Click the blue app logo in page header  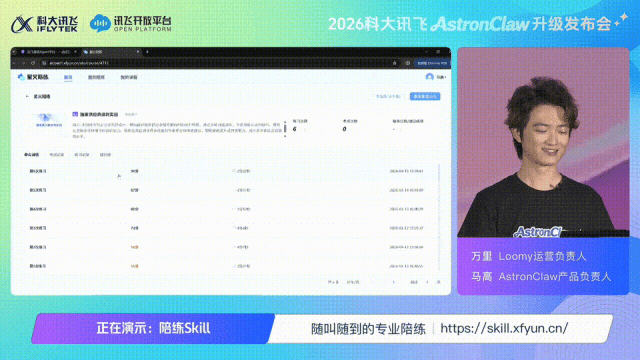coord(21,77)
